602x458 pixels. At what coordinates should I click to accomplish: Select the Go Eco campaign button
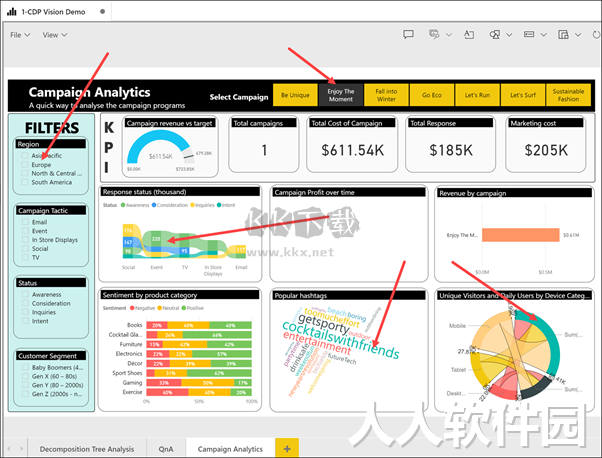(x=432, y=95)
